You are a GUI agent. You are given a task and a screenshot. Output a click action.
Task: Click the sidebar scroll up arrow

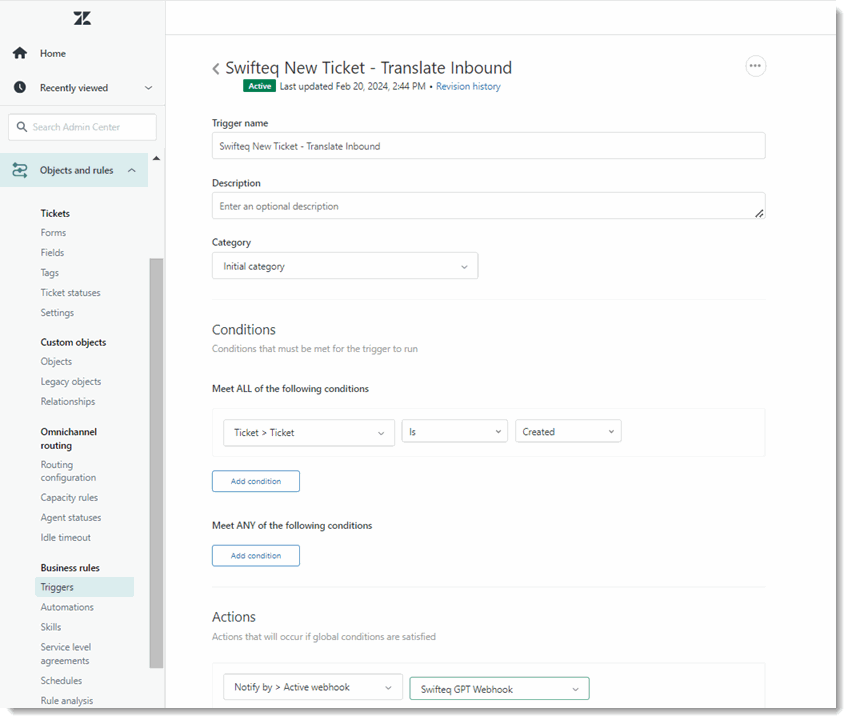coord(156,158)
